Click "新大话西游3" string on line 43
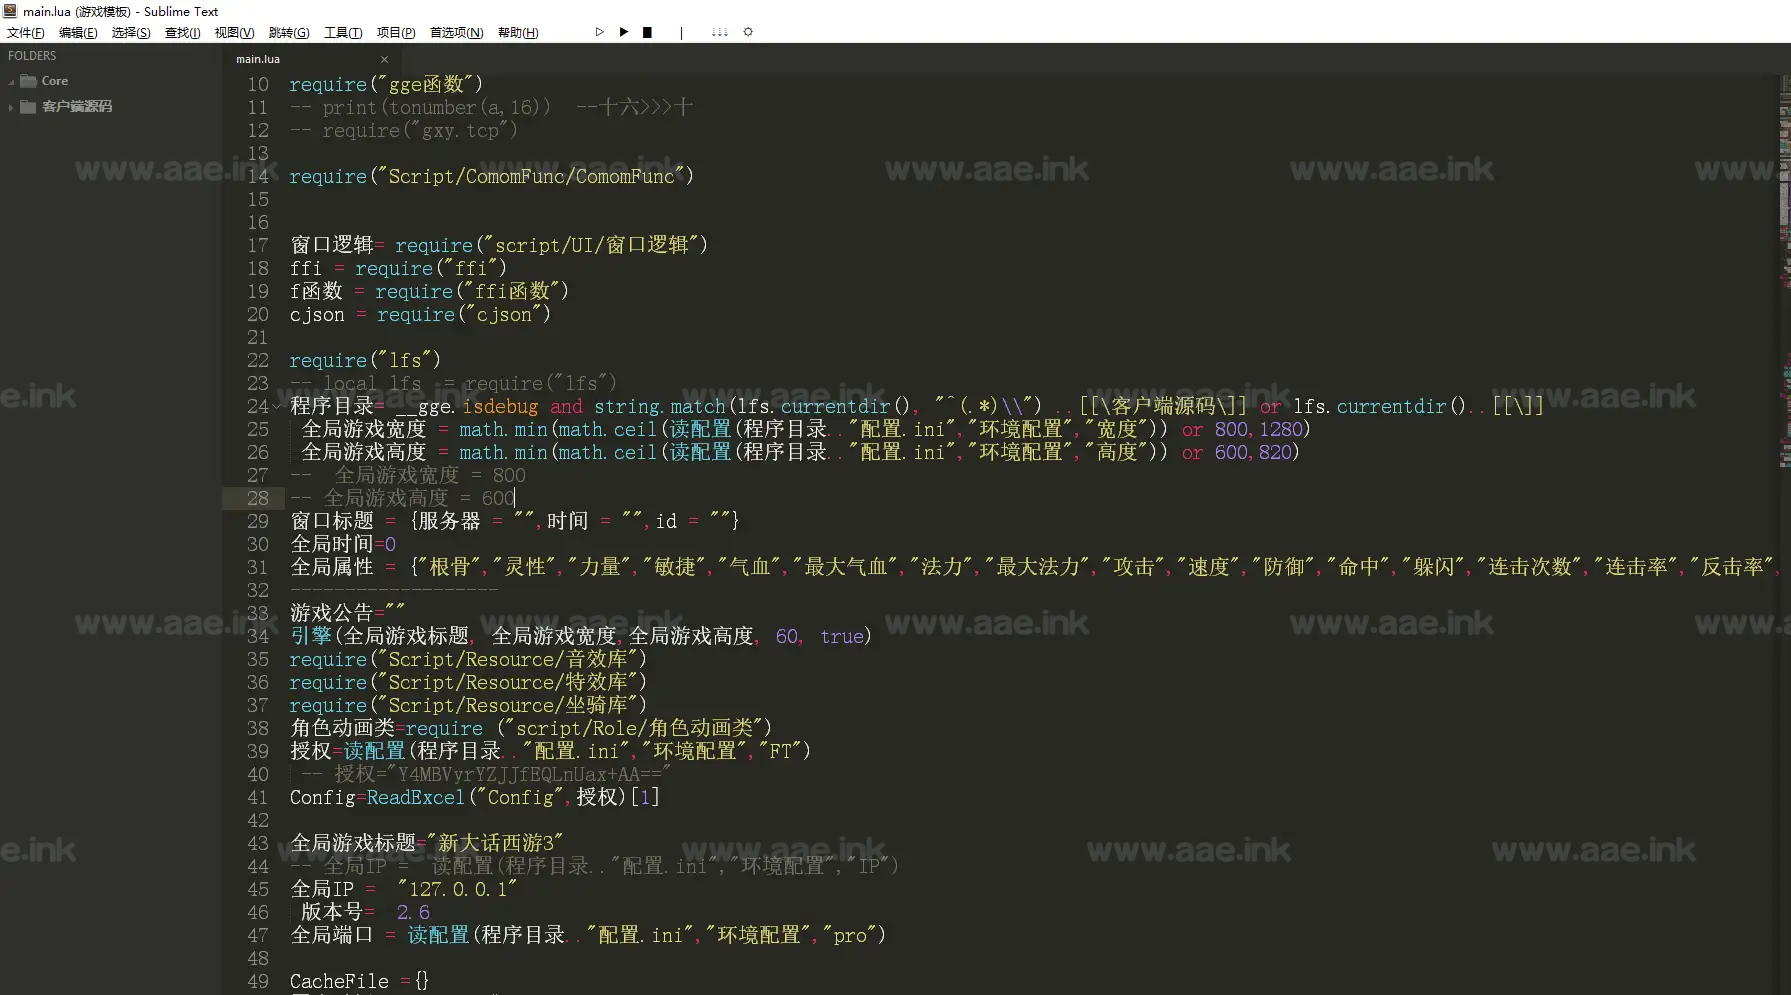The width and height of the screenshot is (1791, 995). [495, 843]
